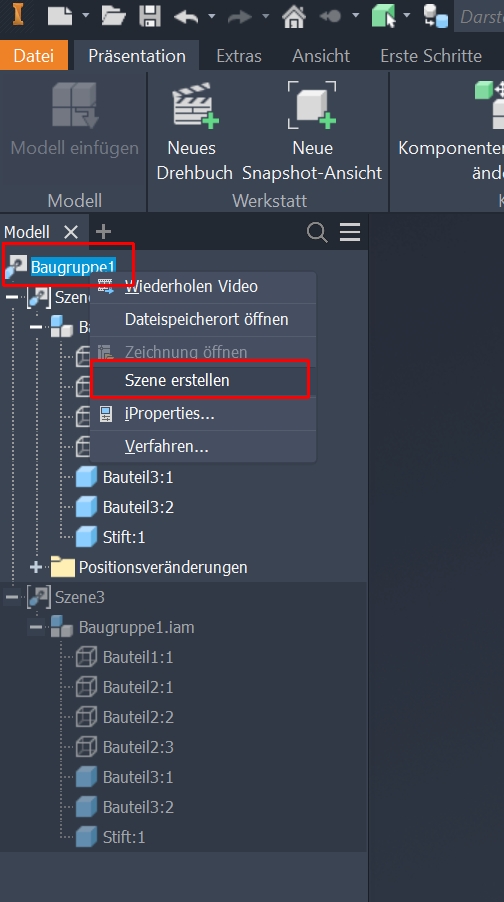This screenshot has height=902, width=504.
Task: Expand the Positionsveränderungen folder
Action: pyautogui.click(x=36, y=567)
